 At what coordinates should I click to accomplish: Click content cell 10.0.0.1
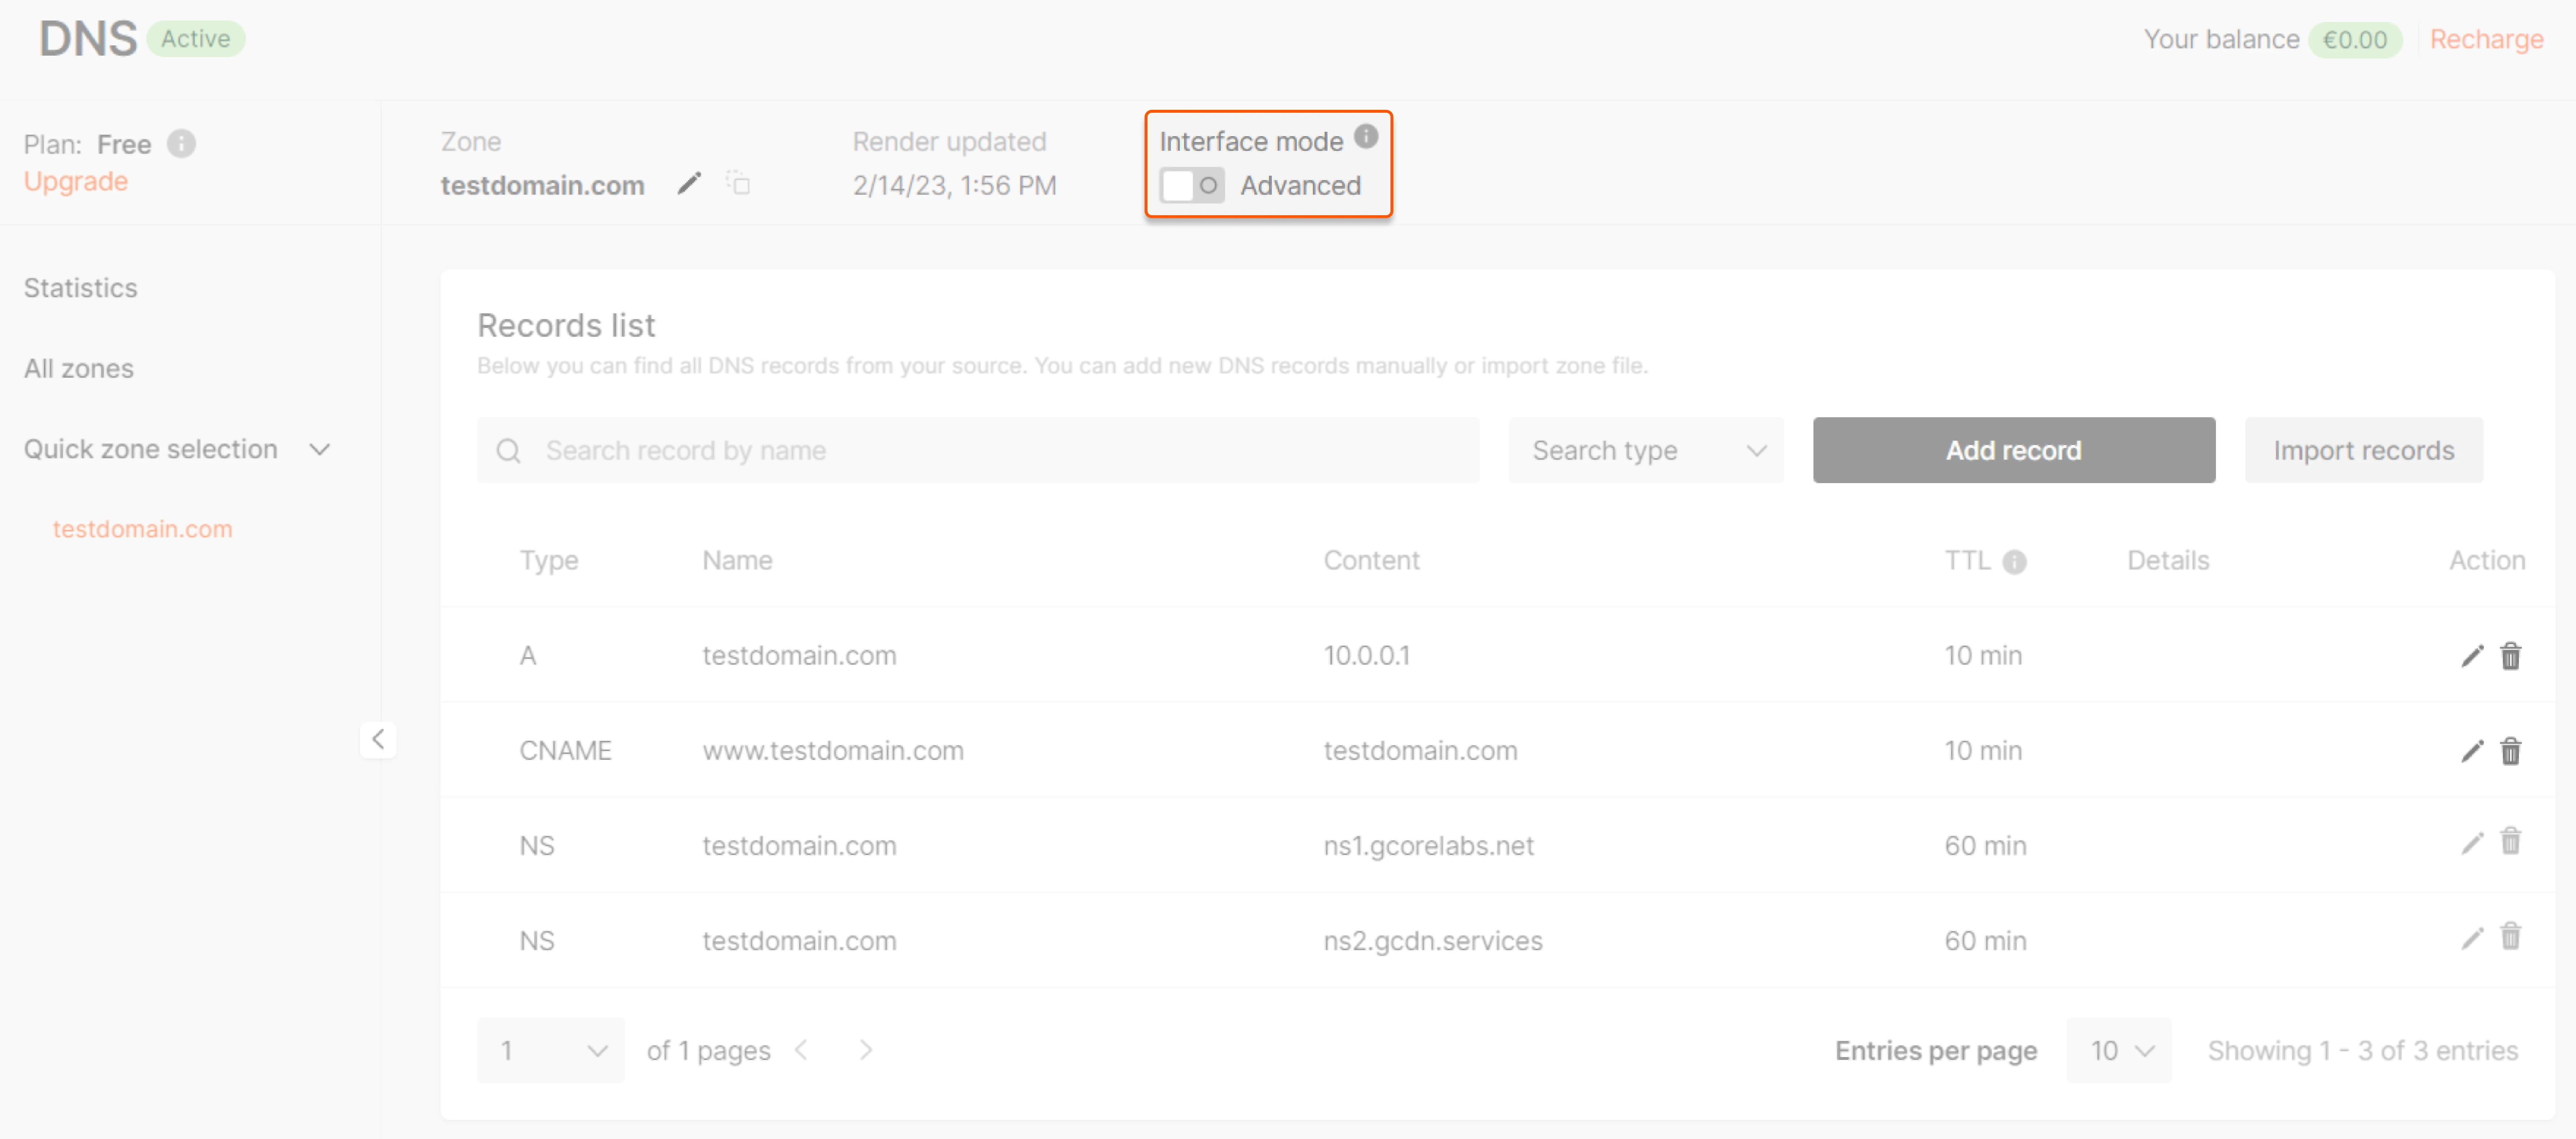(x=1367, y=656)
